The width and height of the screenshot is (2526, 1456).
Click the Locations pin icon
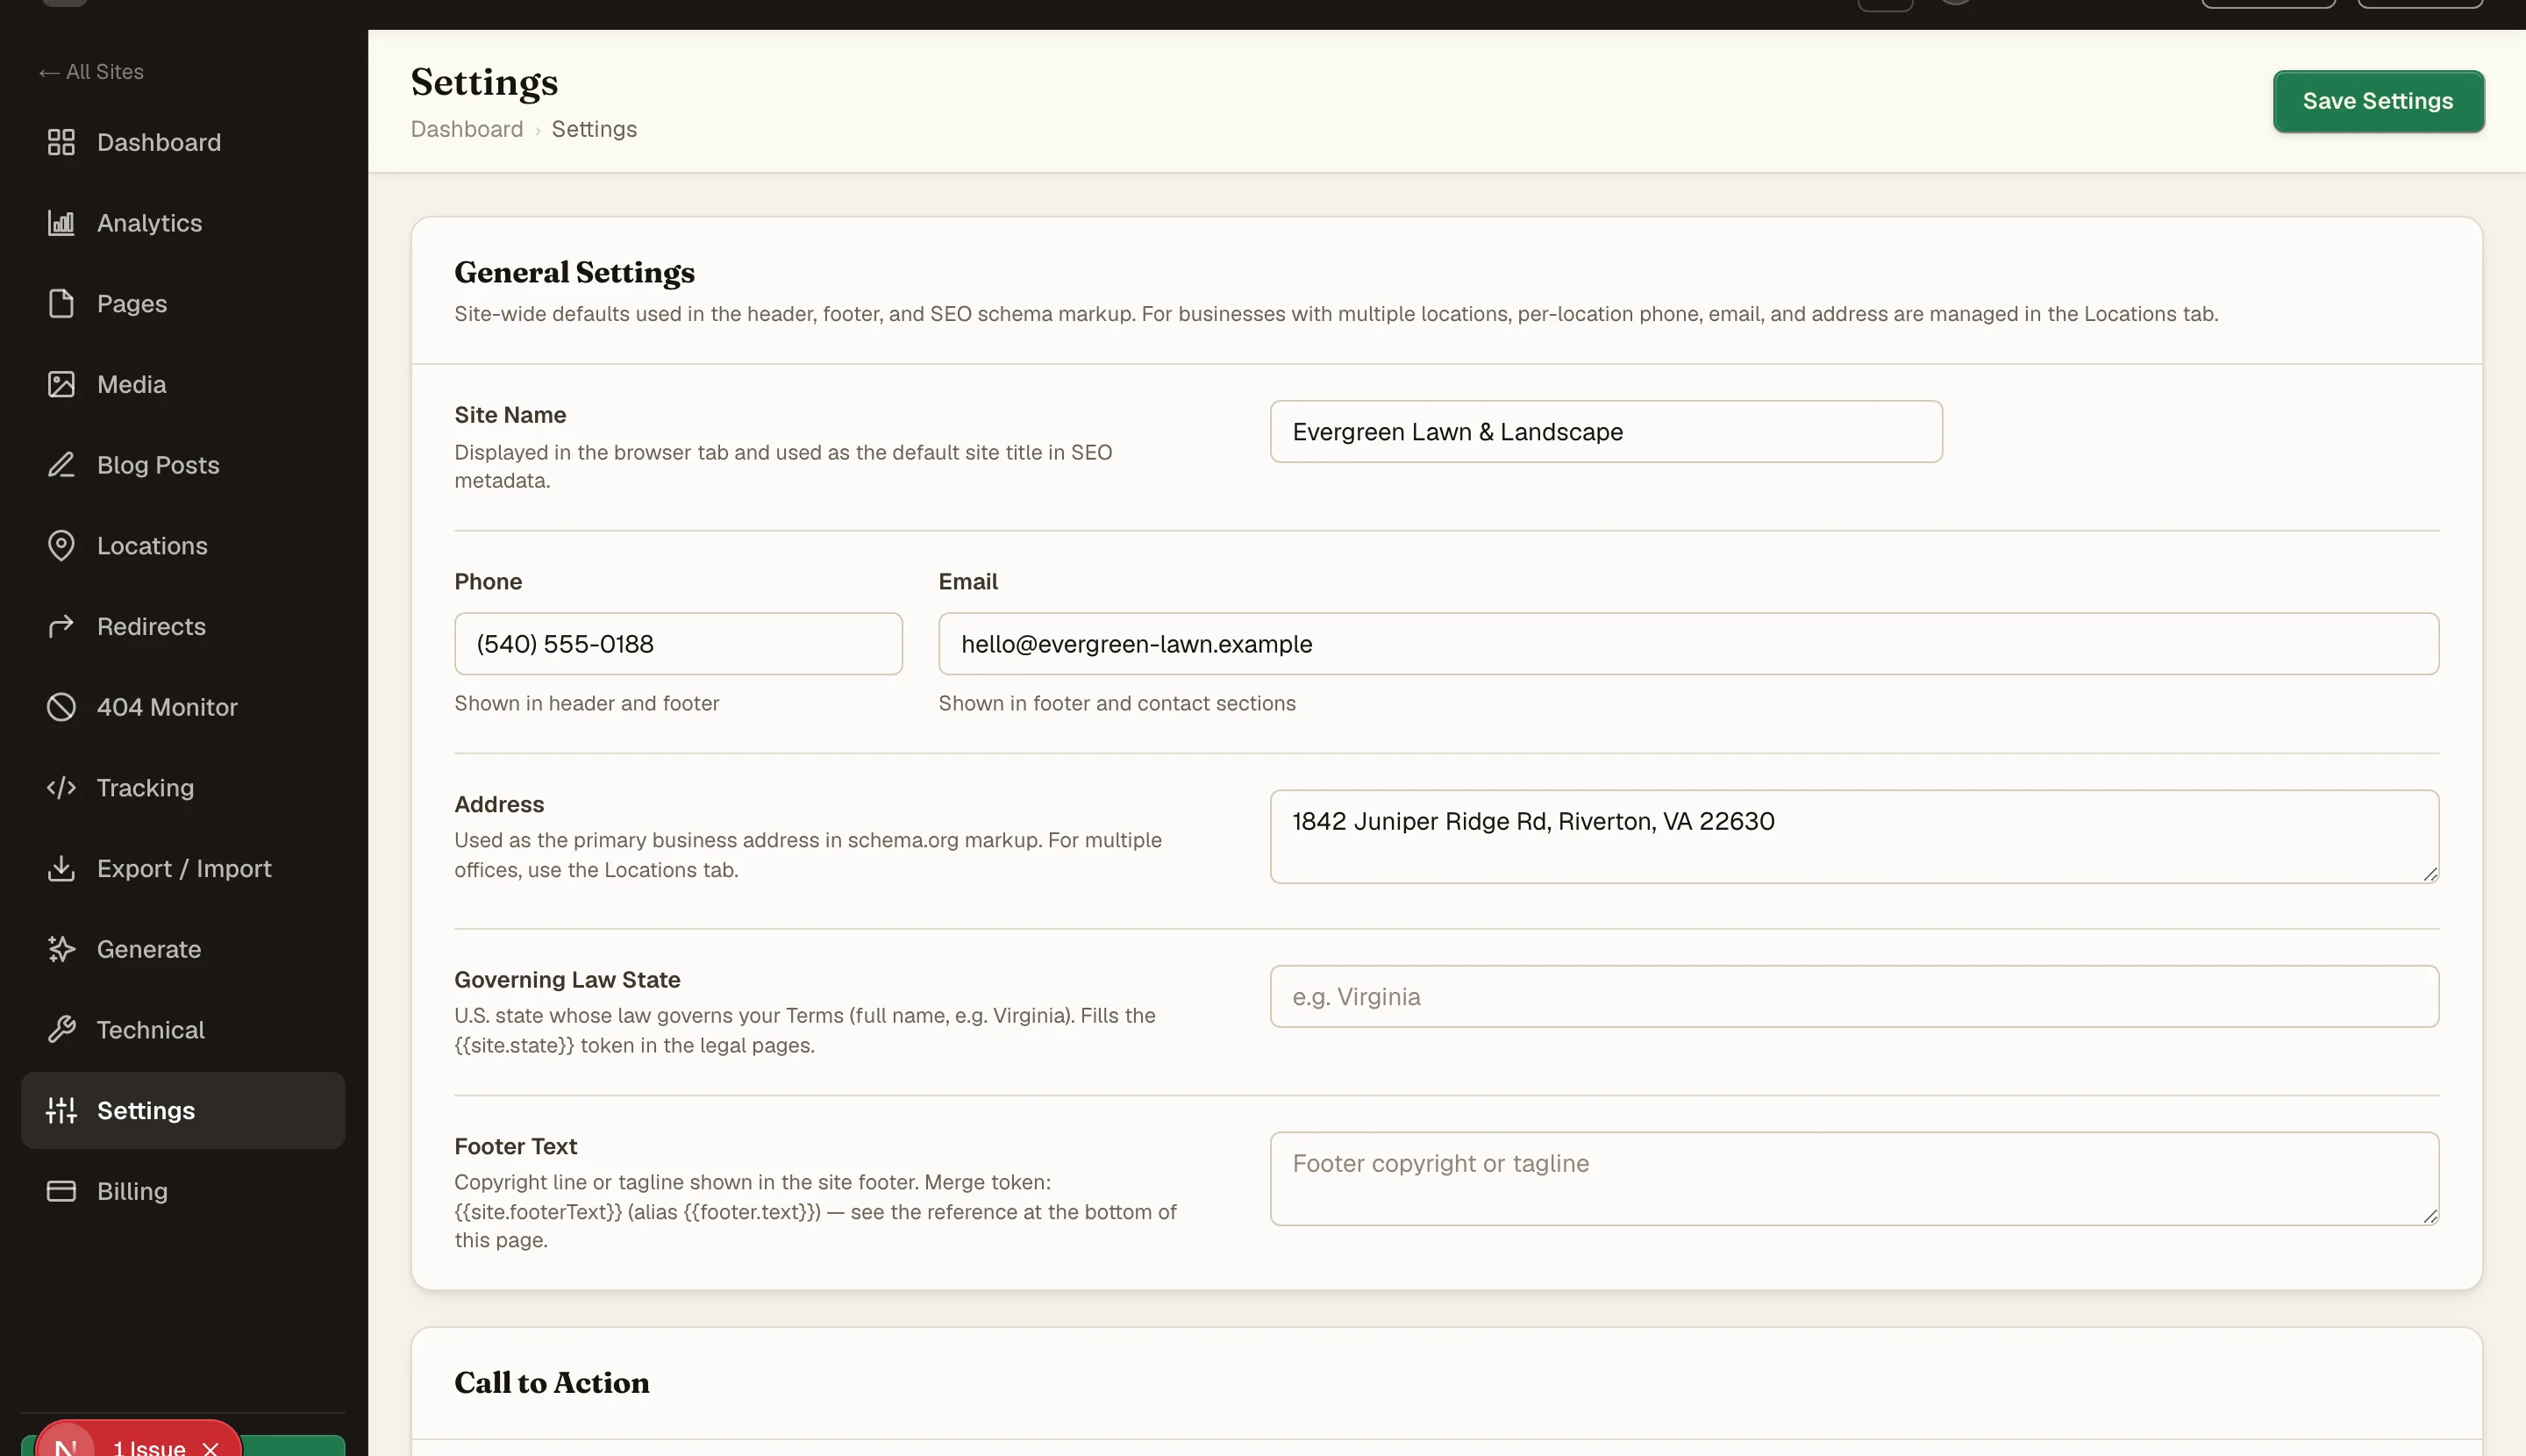(61, 546)
